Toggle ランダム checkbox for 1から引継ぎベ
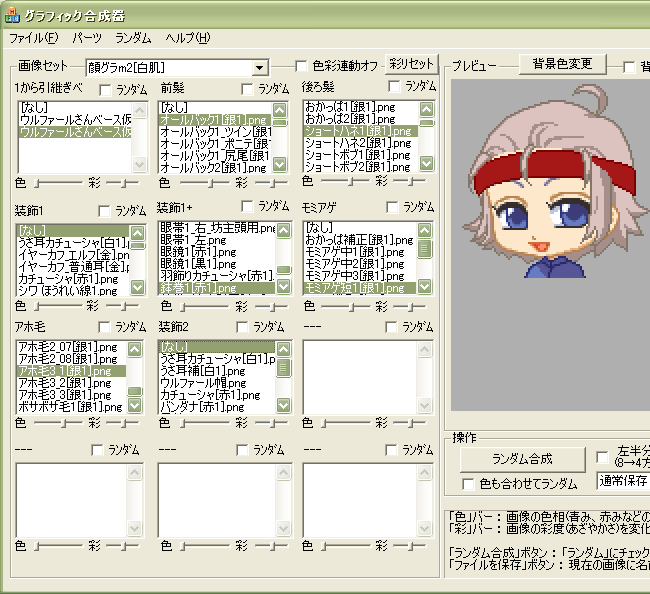Screen dimensions: 650x594 [x=106, y=90]
